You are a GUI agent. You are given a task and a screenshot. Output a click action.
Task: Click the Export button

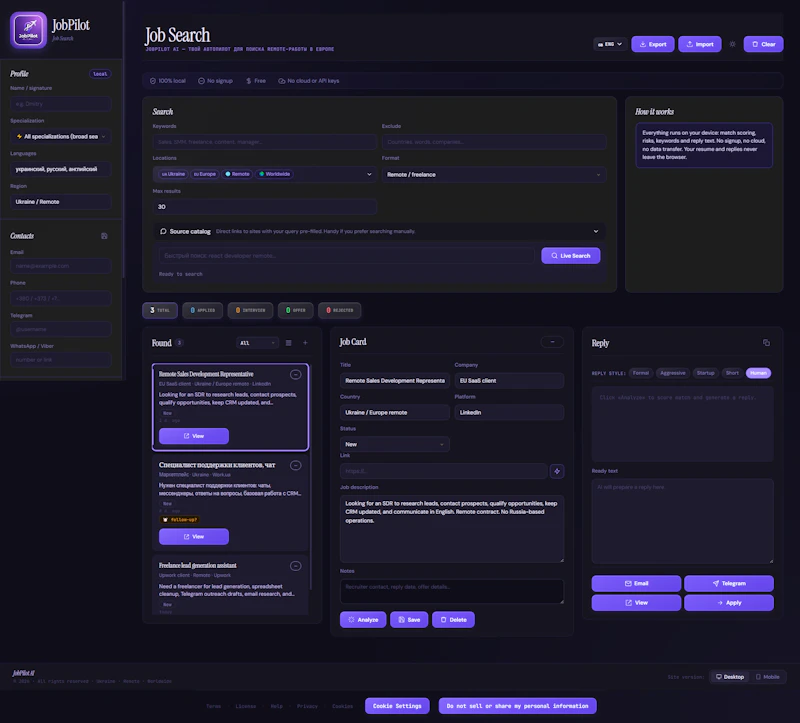(x=653, y=44)
